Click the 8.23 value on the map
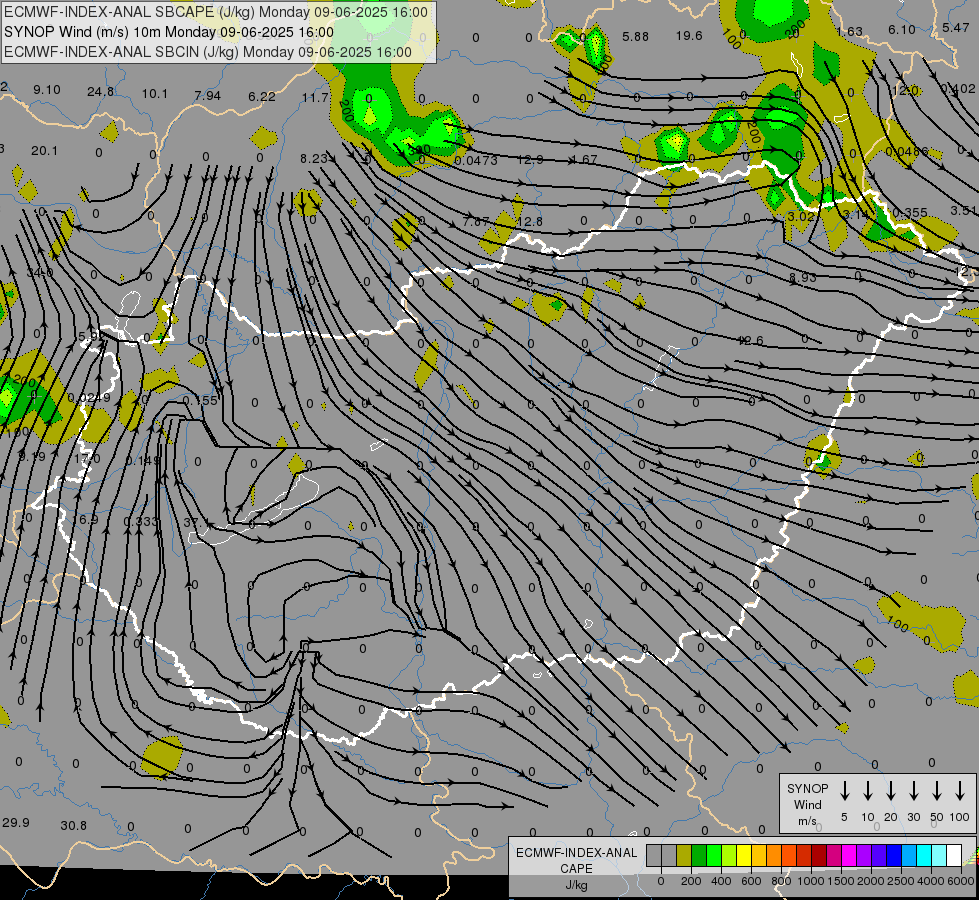The width and height of the screenshot is (979, 900). point(314,159)
